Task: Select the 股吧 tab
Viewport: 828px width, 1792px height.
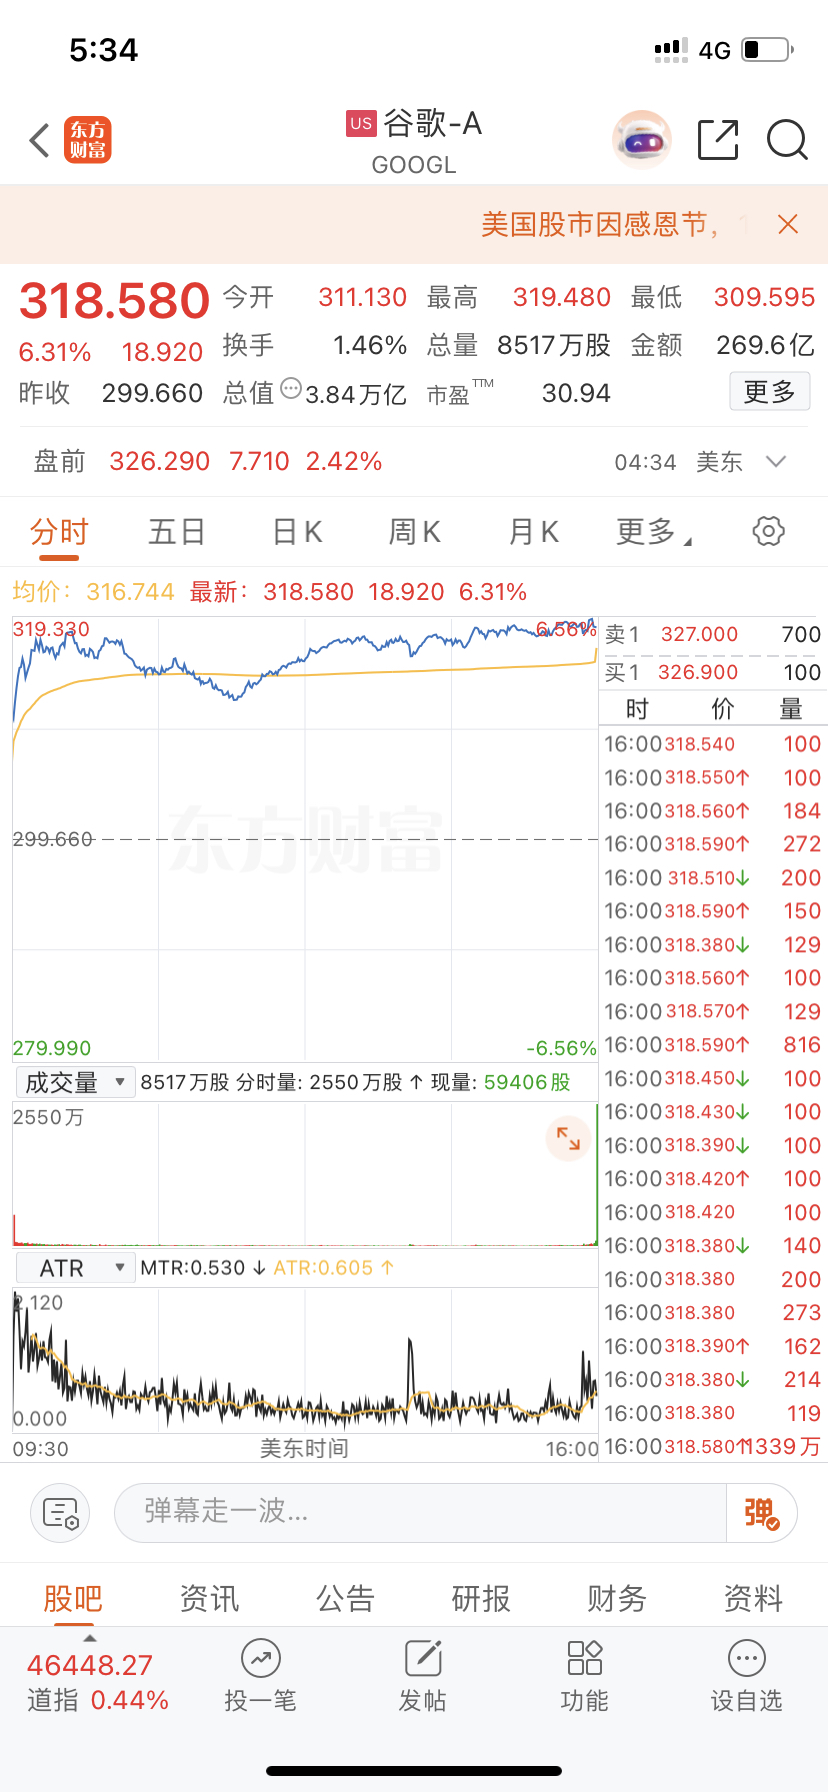Action: pyautogui.click(x=73, y=1598)
